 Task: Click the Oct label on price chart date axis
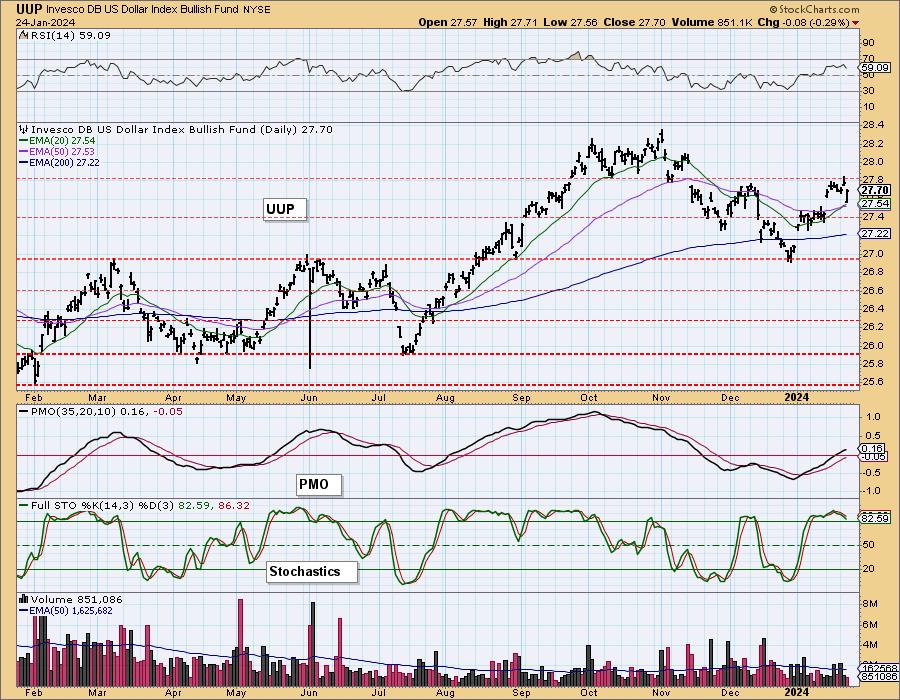pos(588,397)
